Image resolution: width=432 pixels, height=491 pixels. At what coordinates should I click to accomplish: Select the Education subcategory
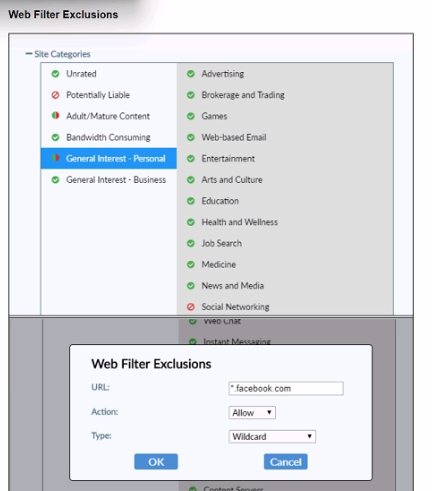pyautogui.click(x=220, y=201)
